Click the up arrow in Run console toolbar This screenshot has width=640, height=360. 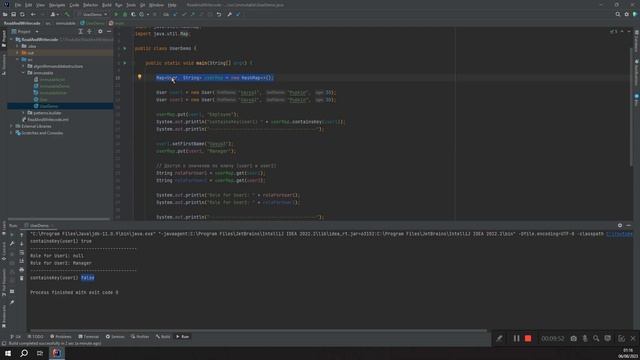point(22,235)
